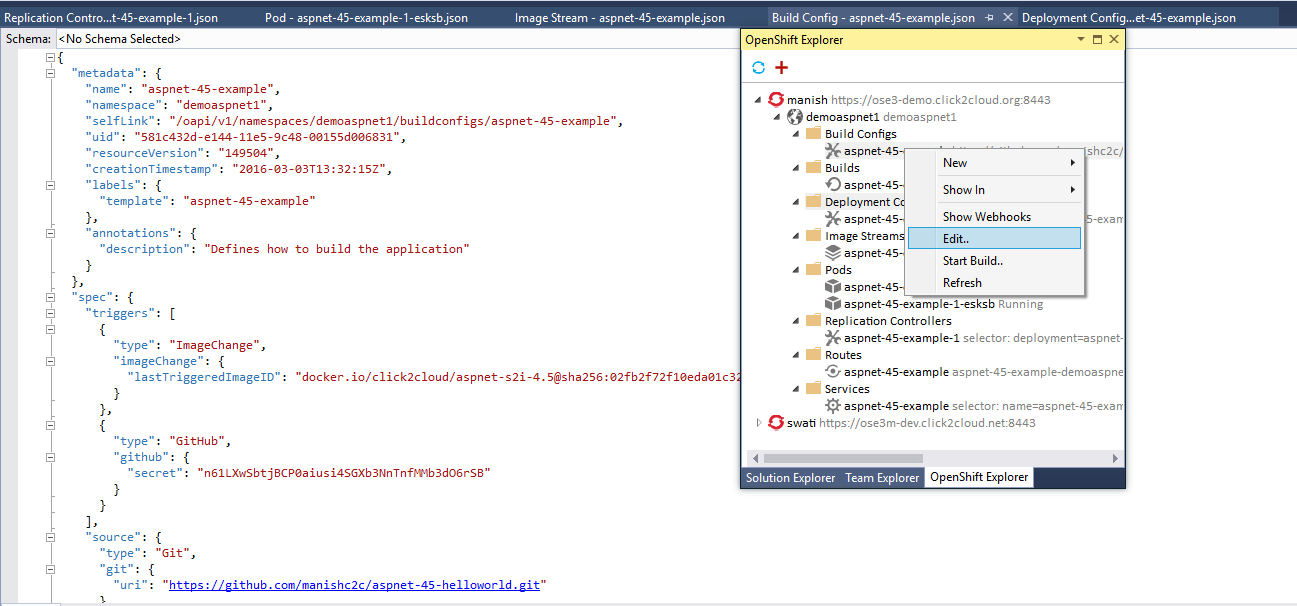Image resolution: width=1297 pixels, height=606 pixels.
Task: Click the red plus add connection icon
Action: pos(782,67)
